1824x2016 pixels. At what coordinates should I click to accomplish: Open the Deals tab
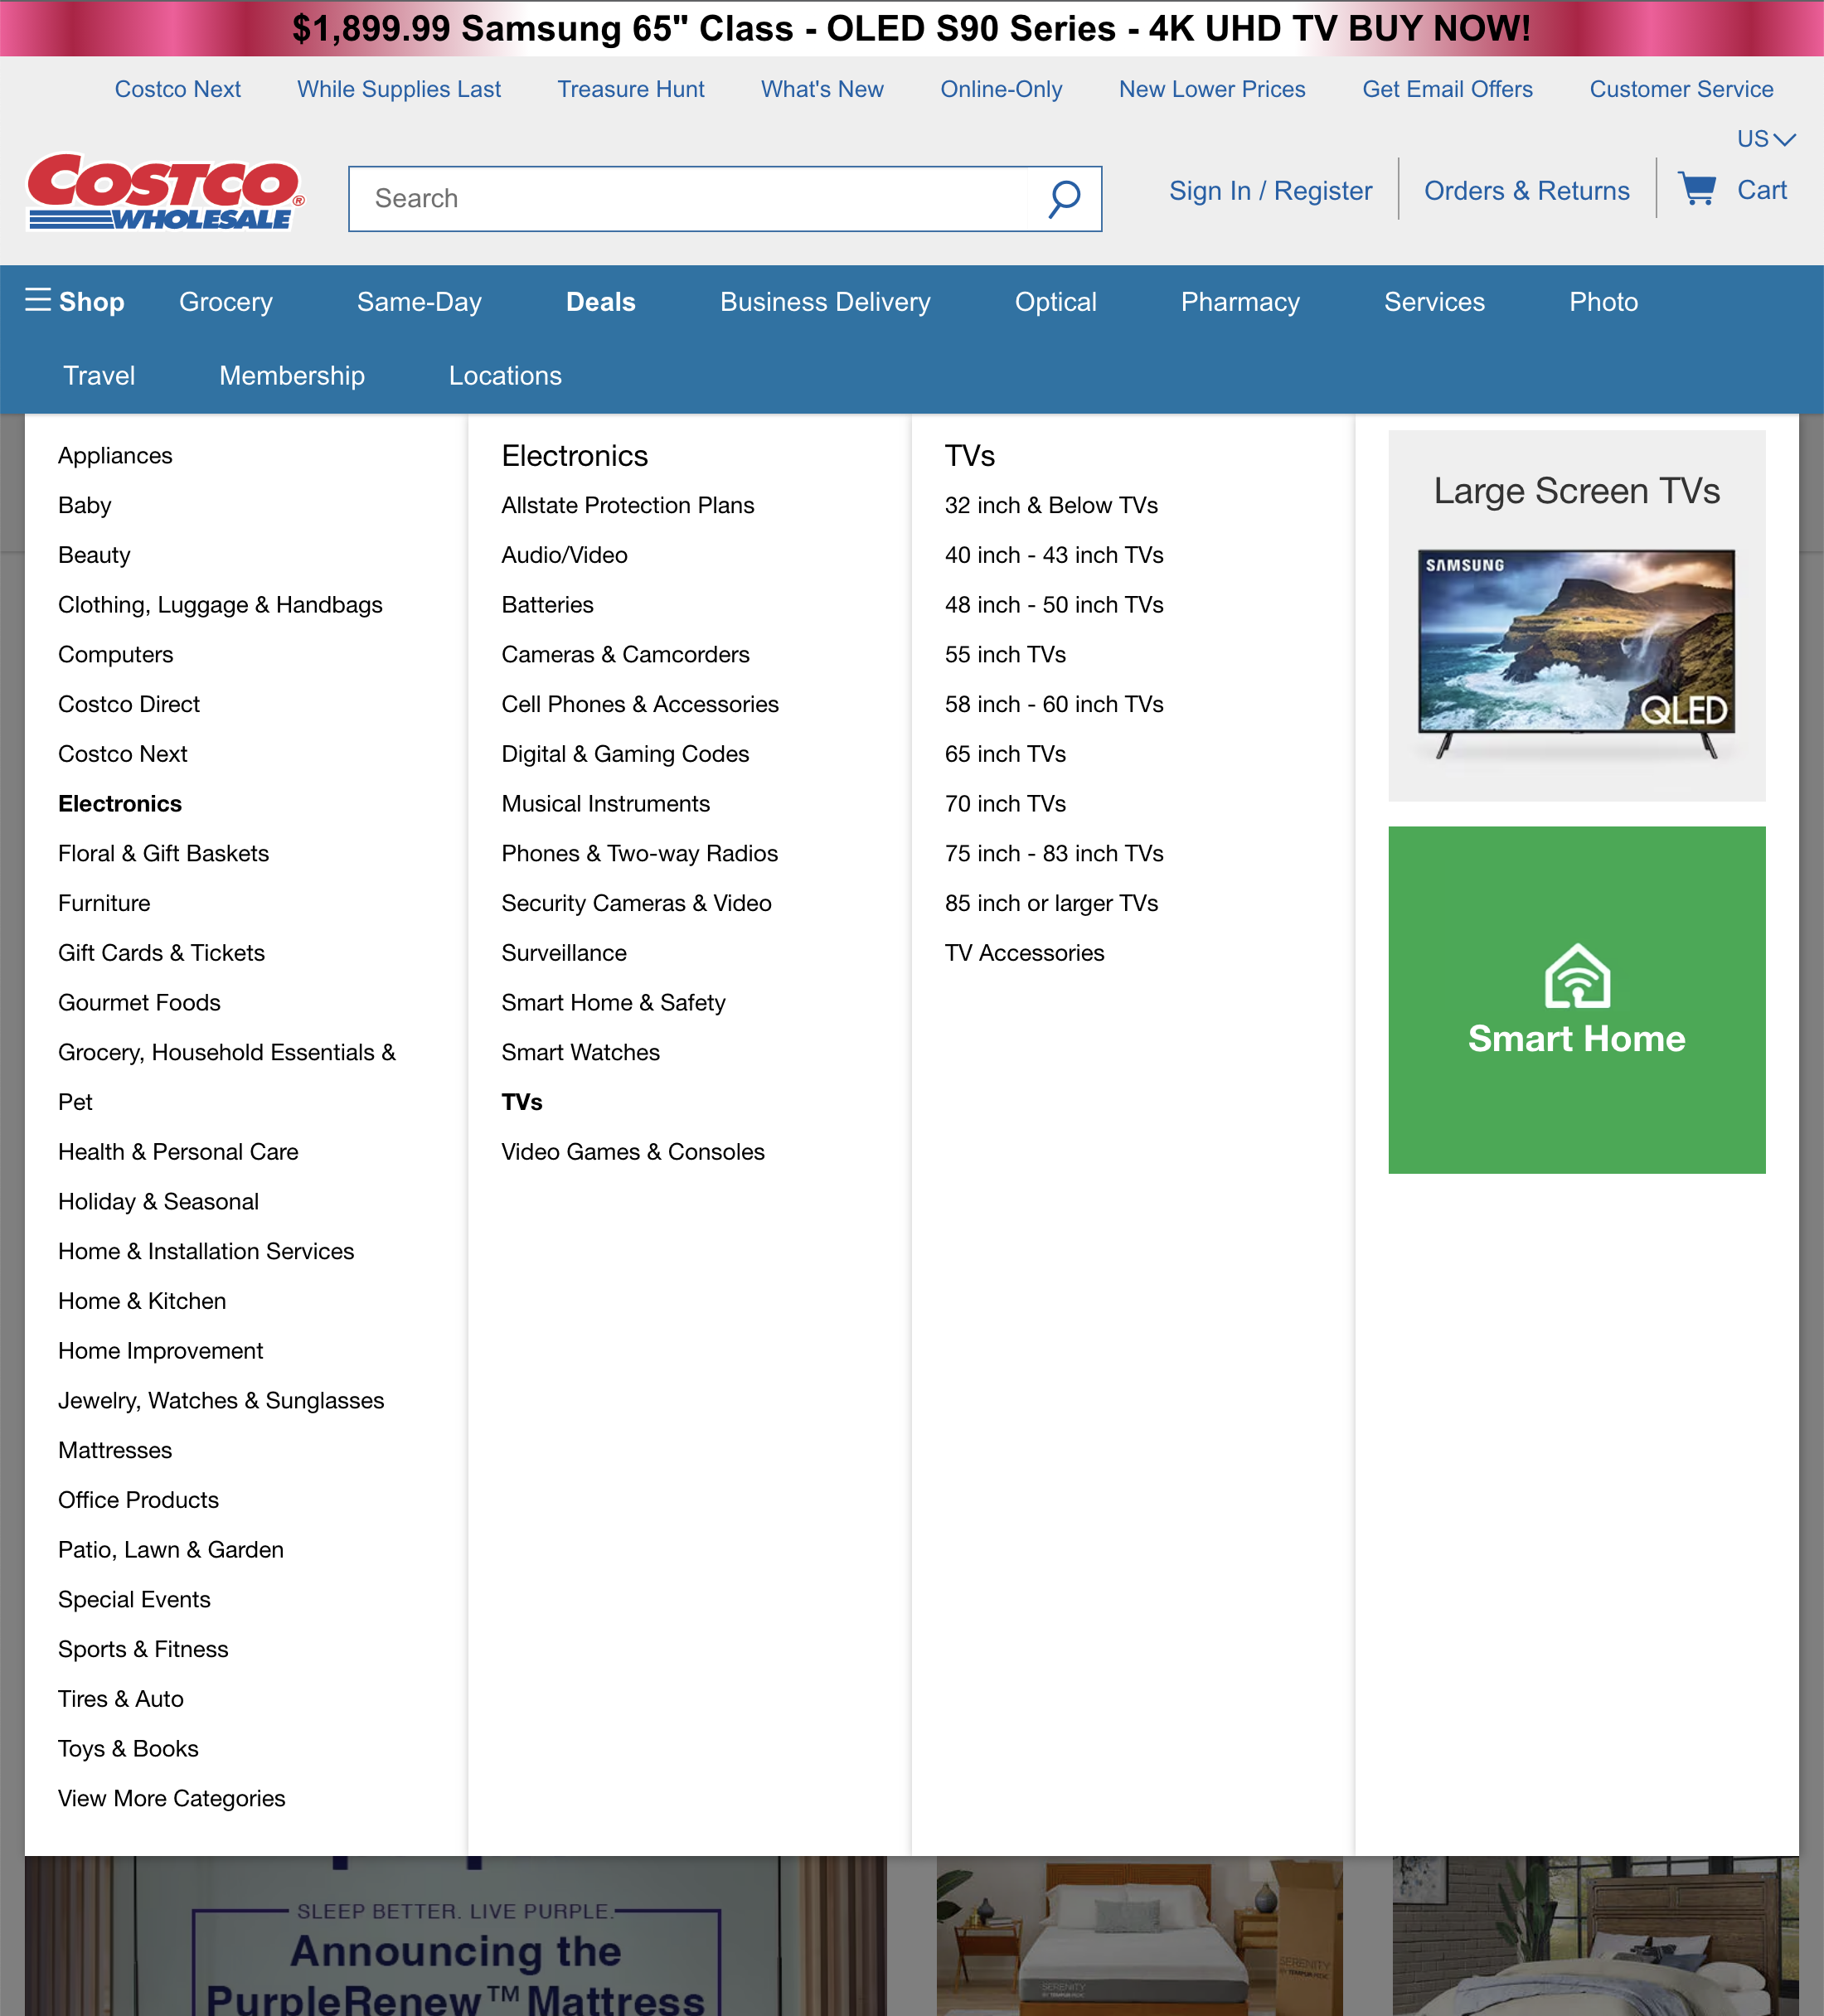click(600, 302)
